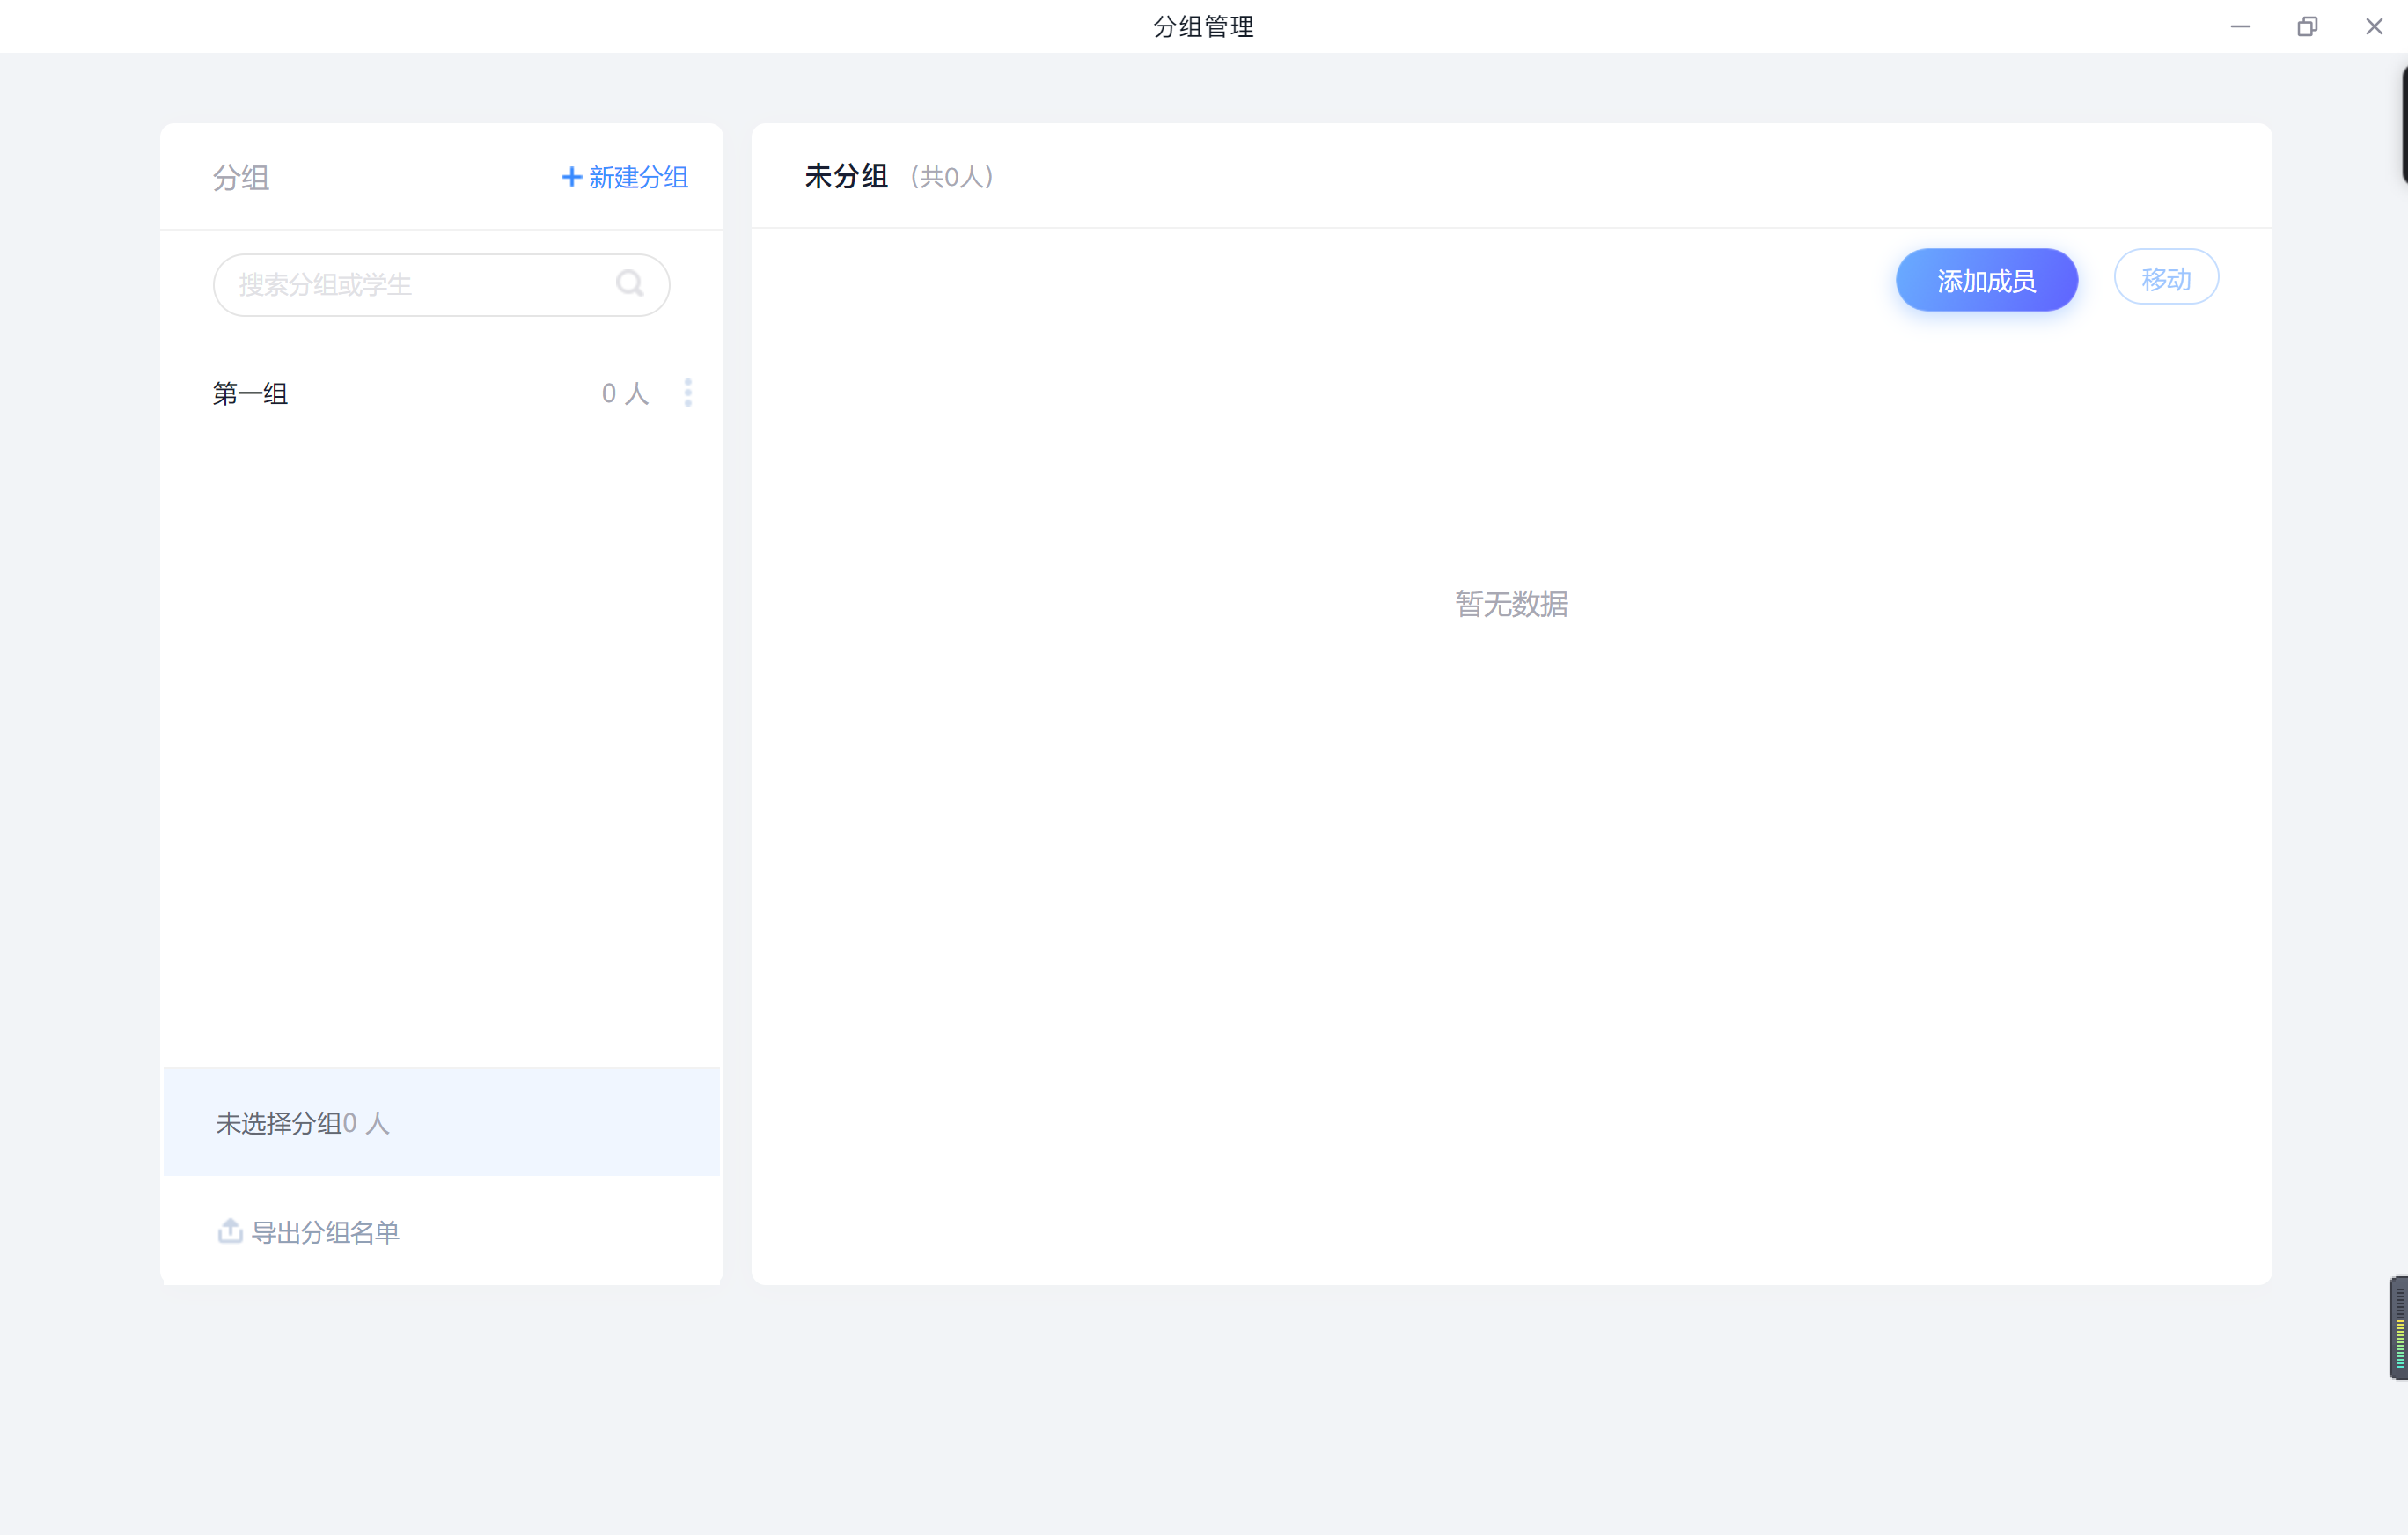
Task: Open the three-dot menu for 第一组
Action: (x=688, y=393)
